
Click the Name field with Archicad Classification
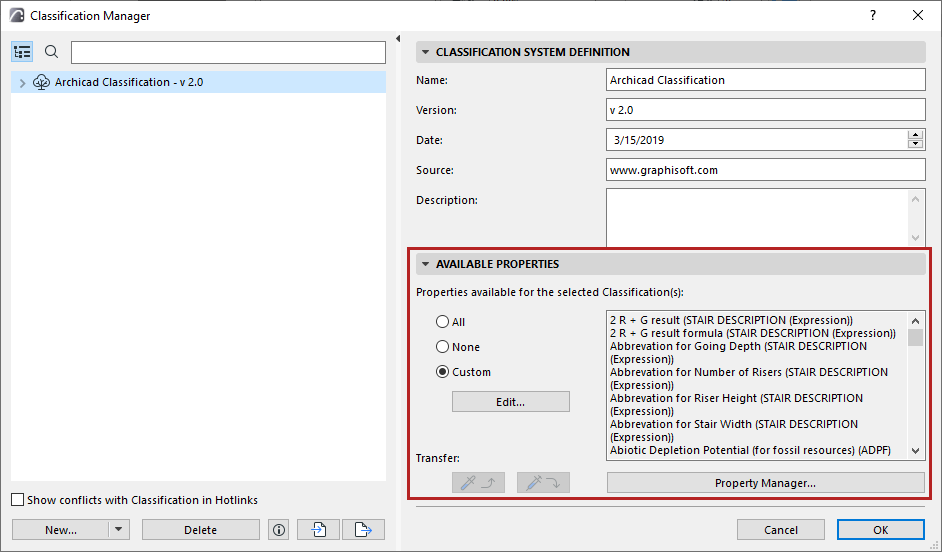[x=765, y=80]
